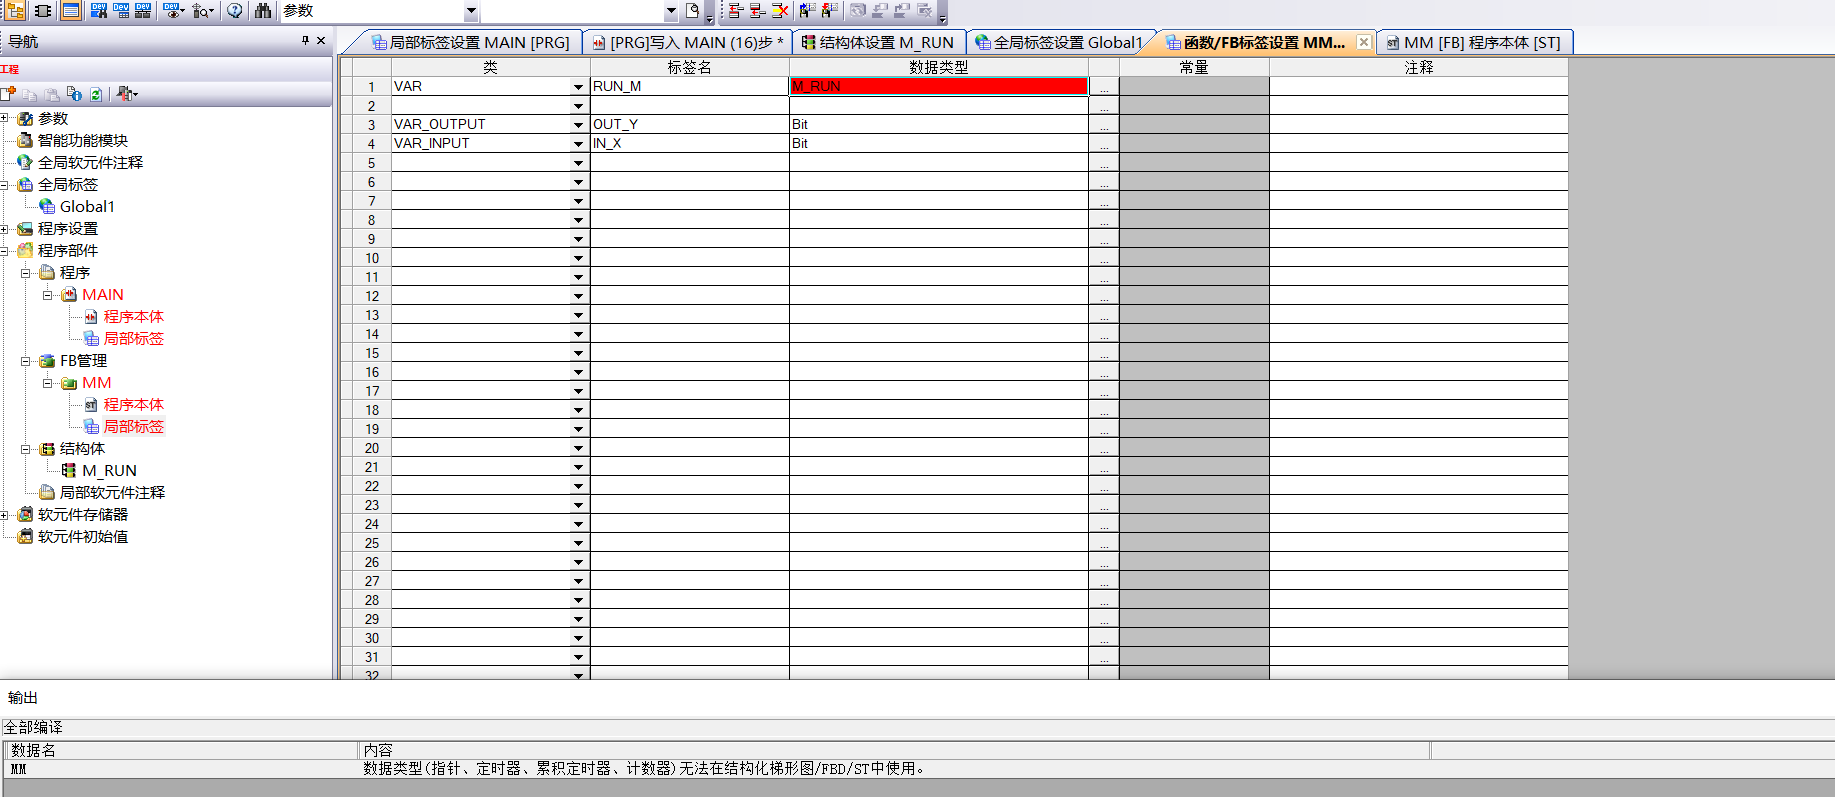
Task: Click the delete row icon with red X
Action: (x=780, y=11)
